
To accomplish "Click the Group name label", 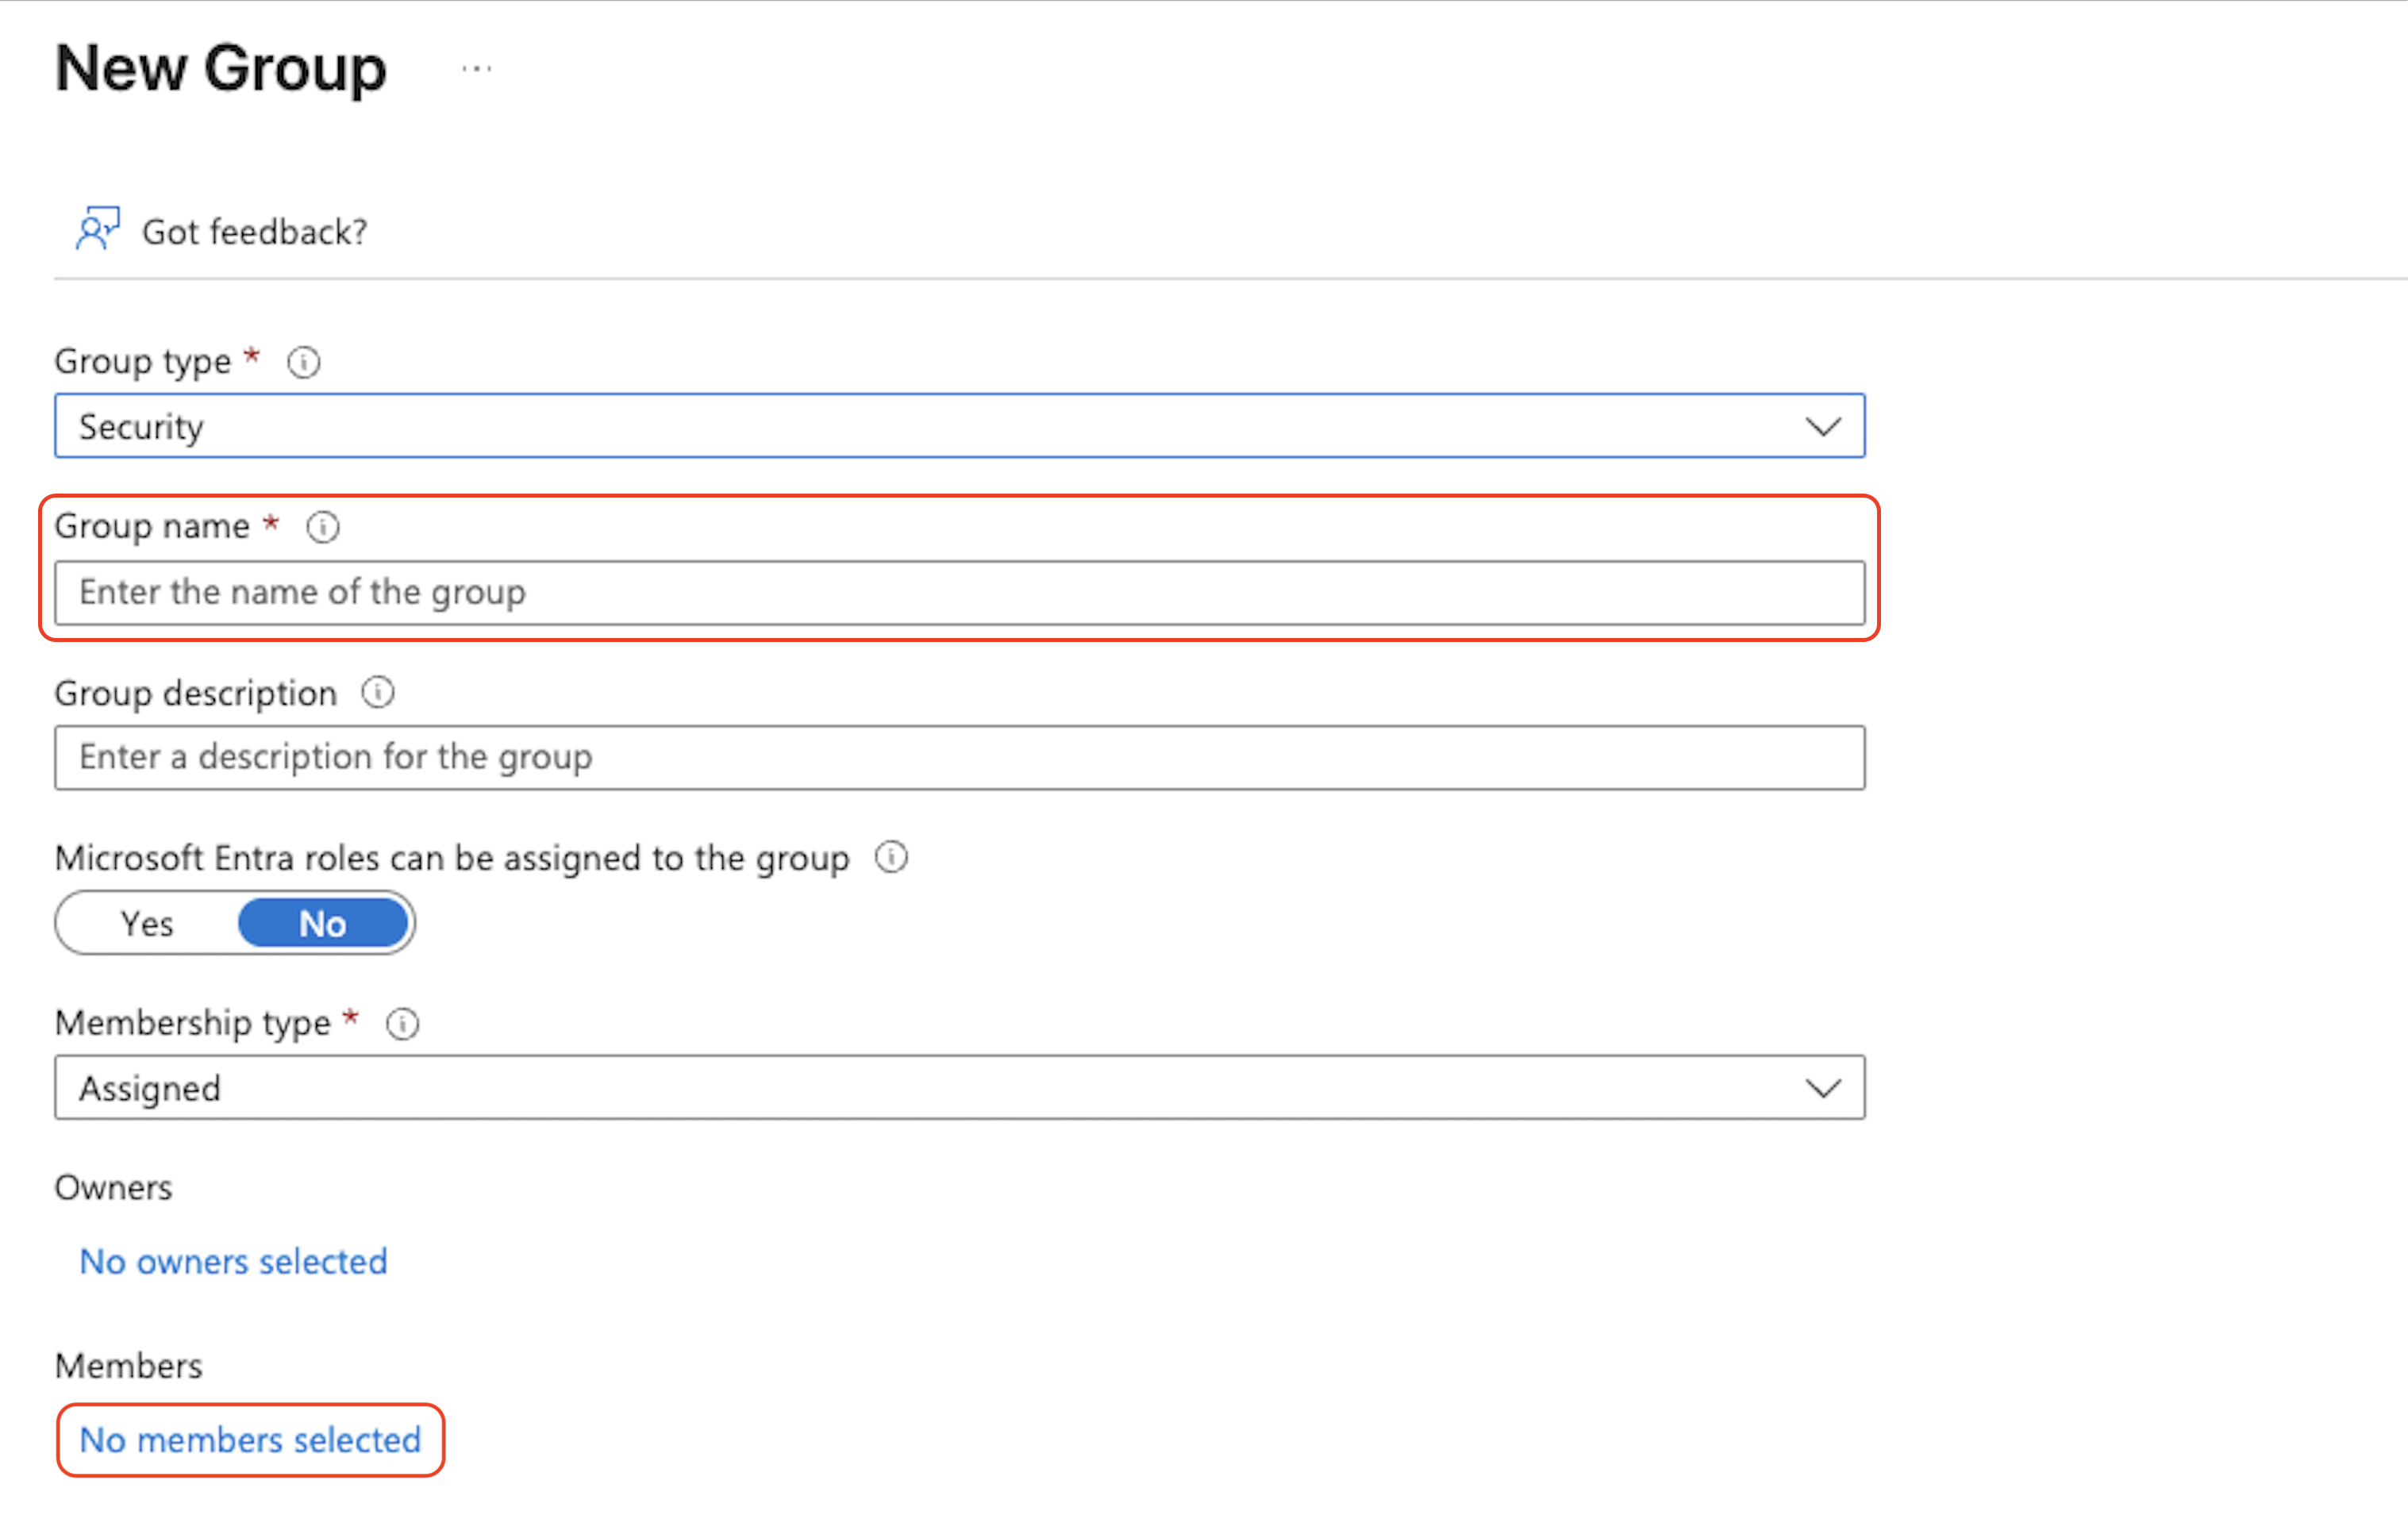I will (152, 526).
